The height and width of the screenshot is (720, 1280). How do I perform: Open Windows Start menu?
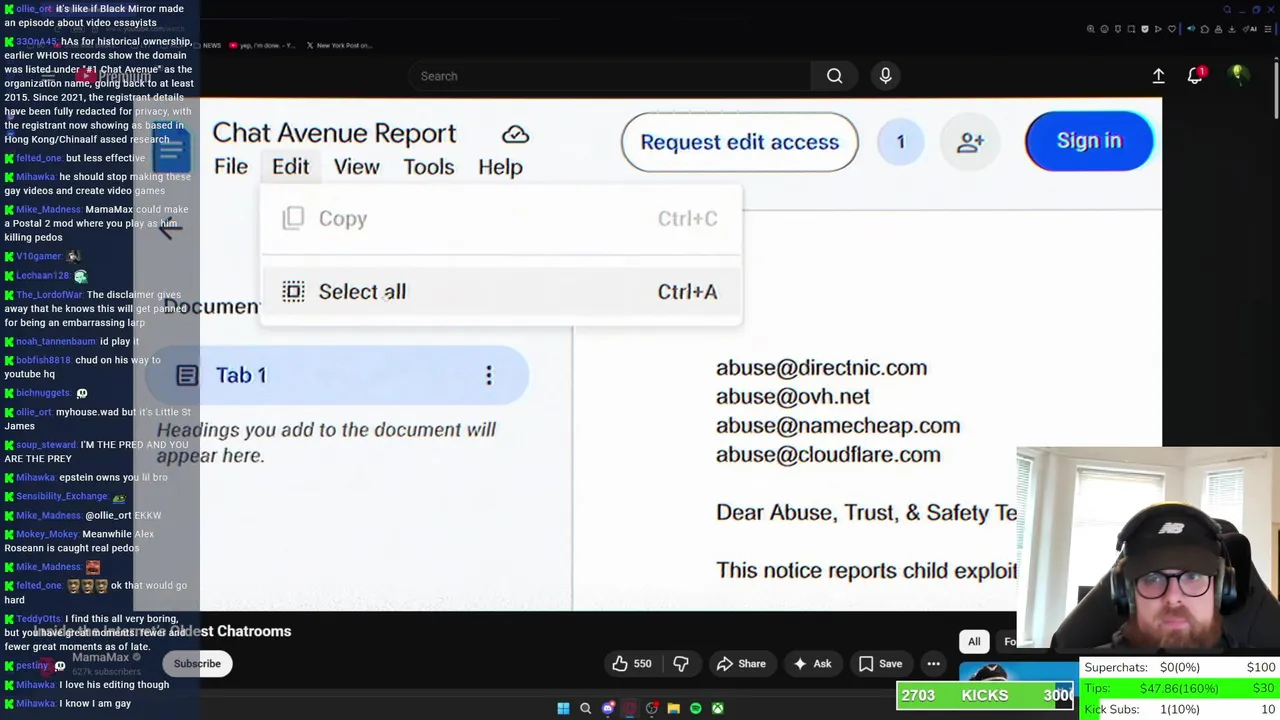(x=563, y=709)
